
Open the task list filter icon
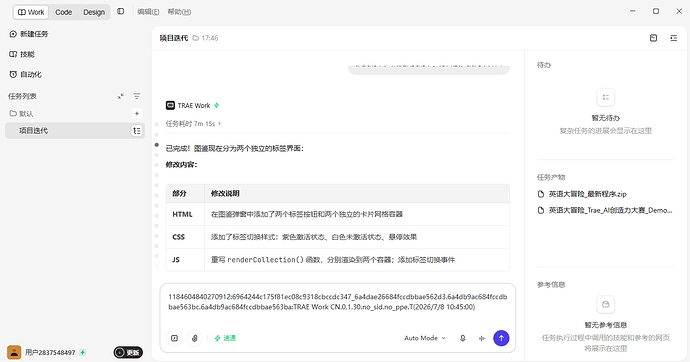click(x=137, y=96)
